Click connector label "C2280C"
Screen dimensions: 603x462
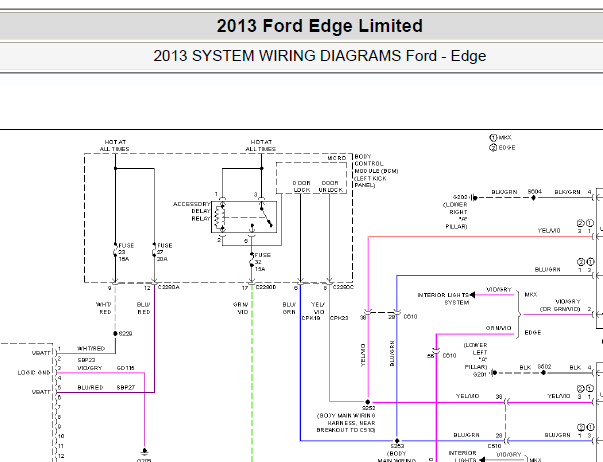[343, 287]
